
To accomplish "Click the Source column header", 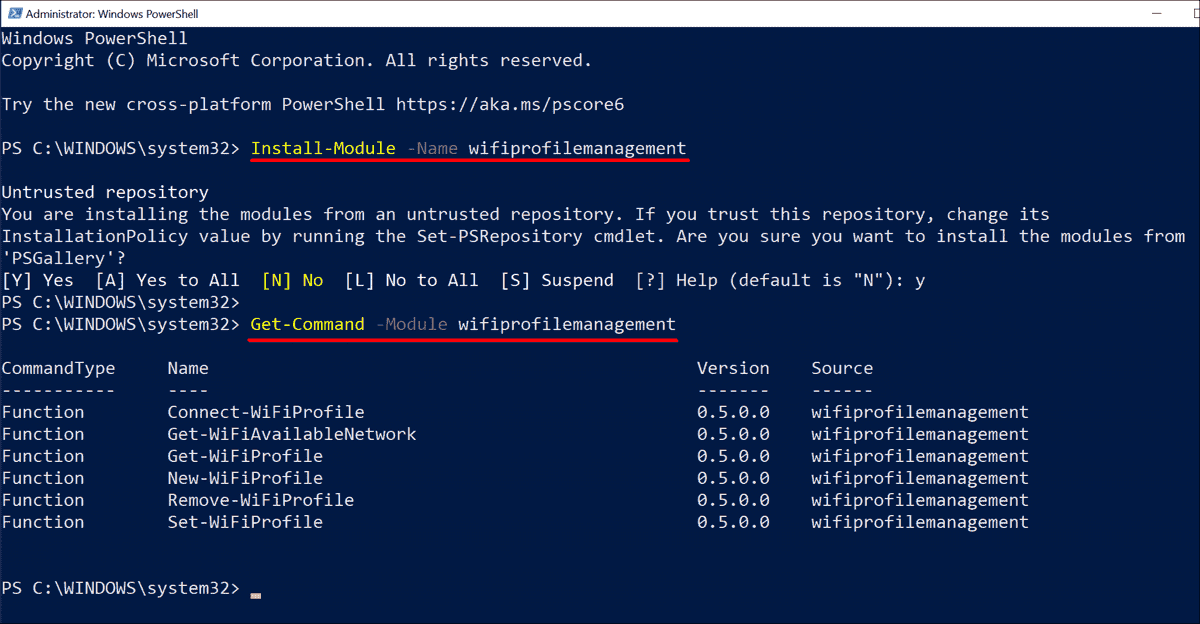I will [841, 367].
